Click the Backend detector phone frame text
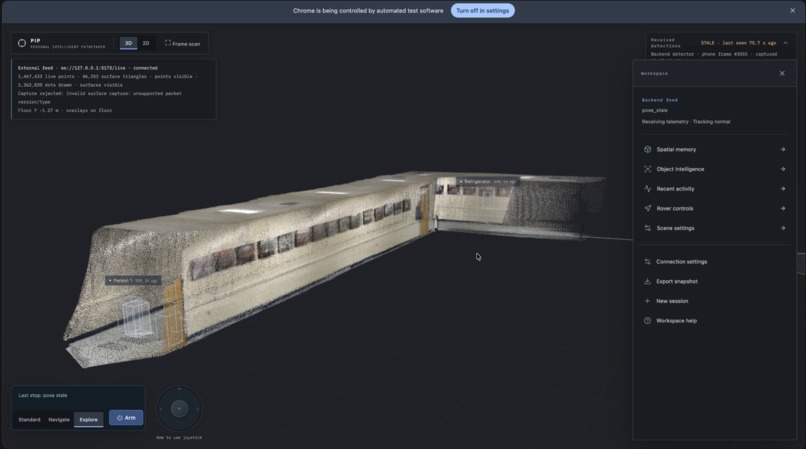The height and width of the screenshot is (449, 806). tap(713, 54)
